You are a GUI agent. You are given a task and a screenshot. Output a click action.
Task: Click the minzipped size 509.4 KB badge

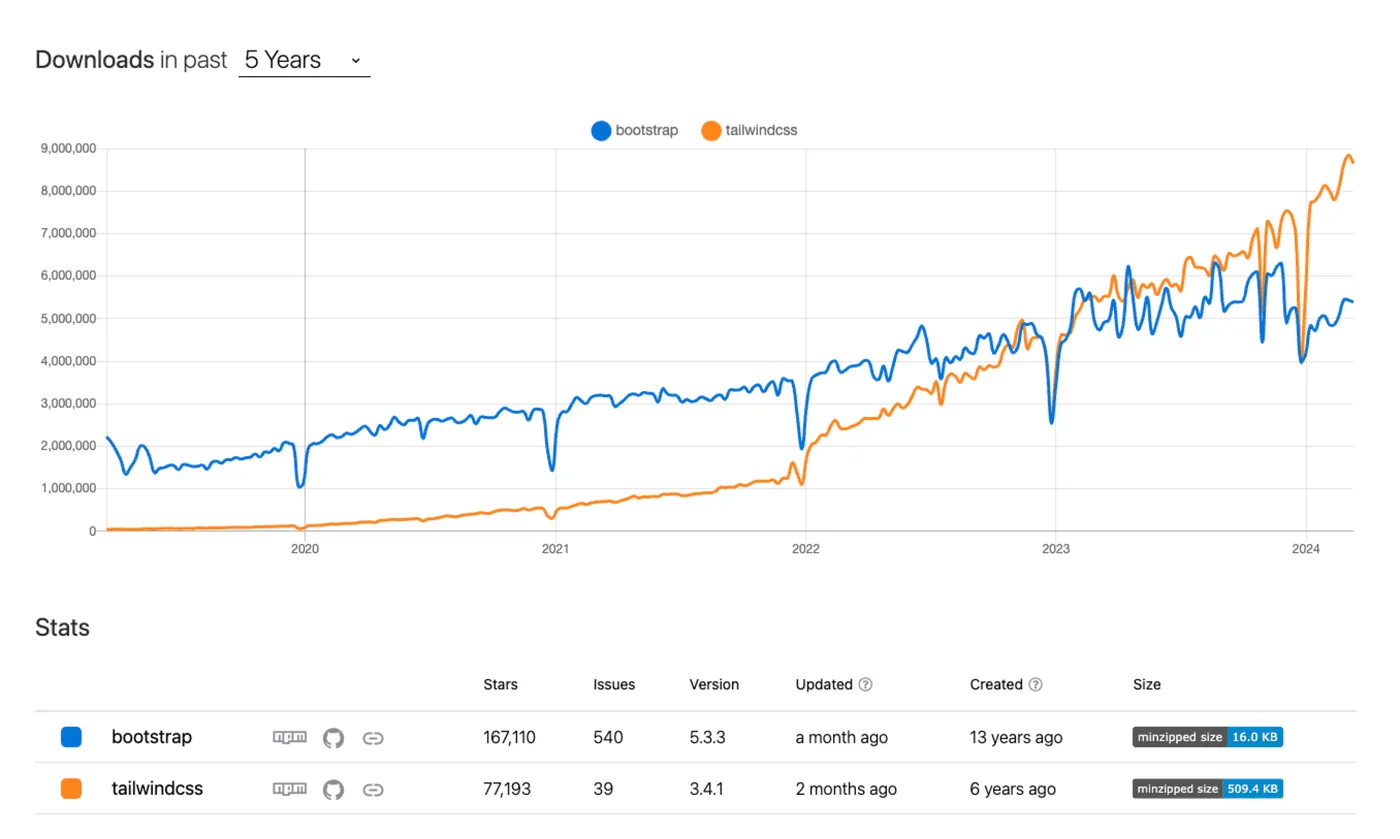click(x=1208, y=788)
